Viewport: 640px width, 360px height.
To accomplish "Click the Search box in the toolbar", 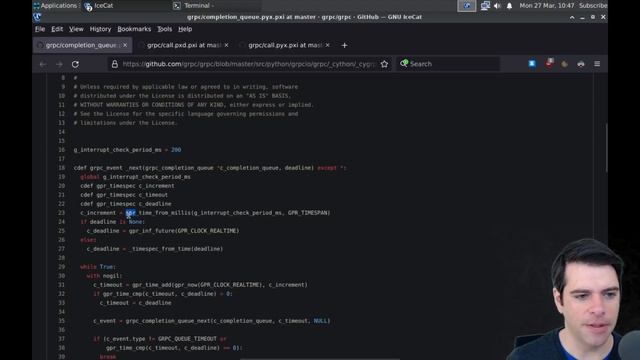I will point(448,64).
